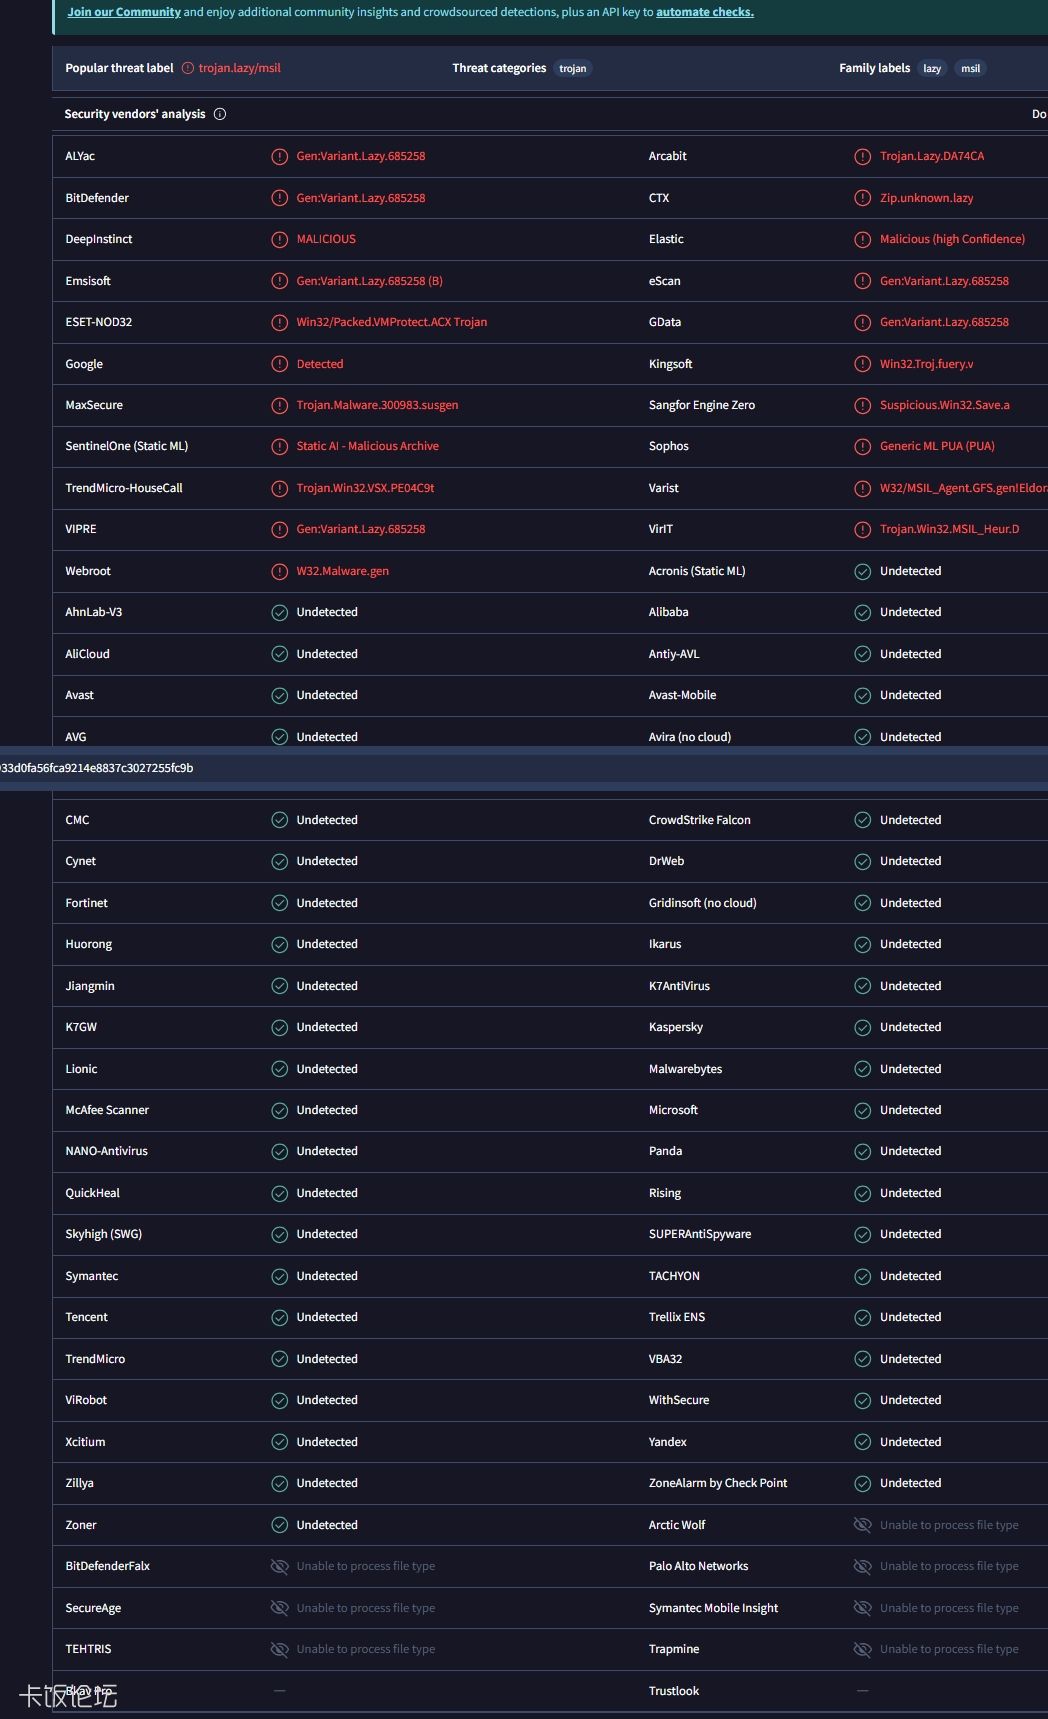
Task: Click the green check icon for Malwarebytes
Action: [863, 1069]
